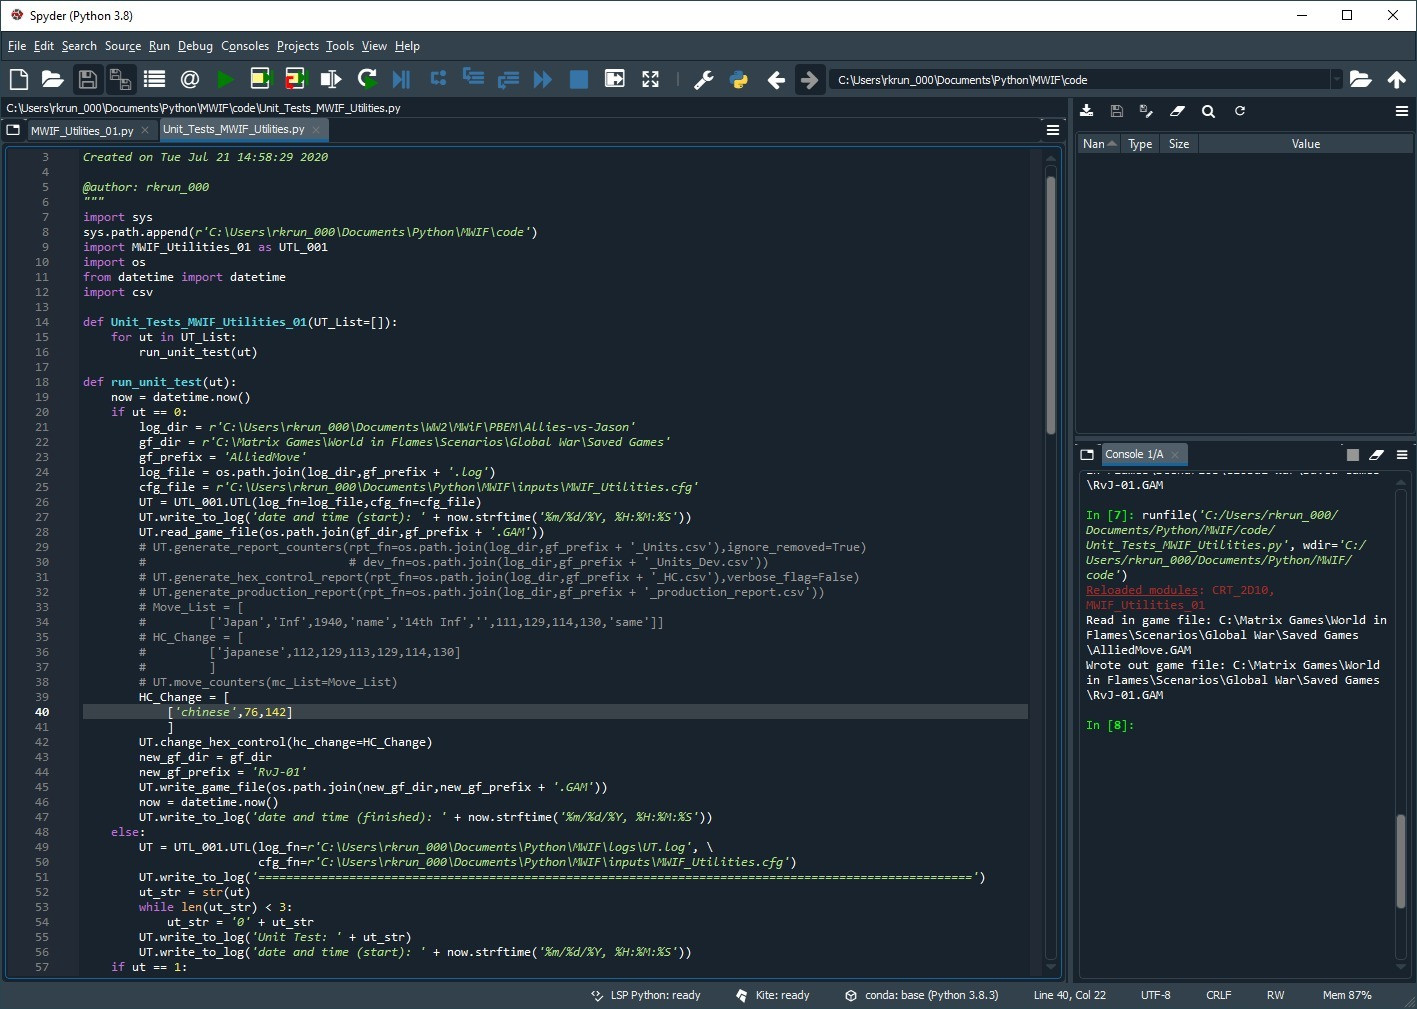Open the Run menu
Viewport: 1417px width, 1009px height.
[x=159, y=46]
